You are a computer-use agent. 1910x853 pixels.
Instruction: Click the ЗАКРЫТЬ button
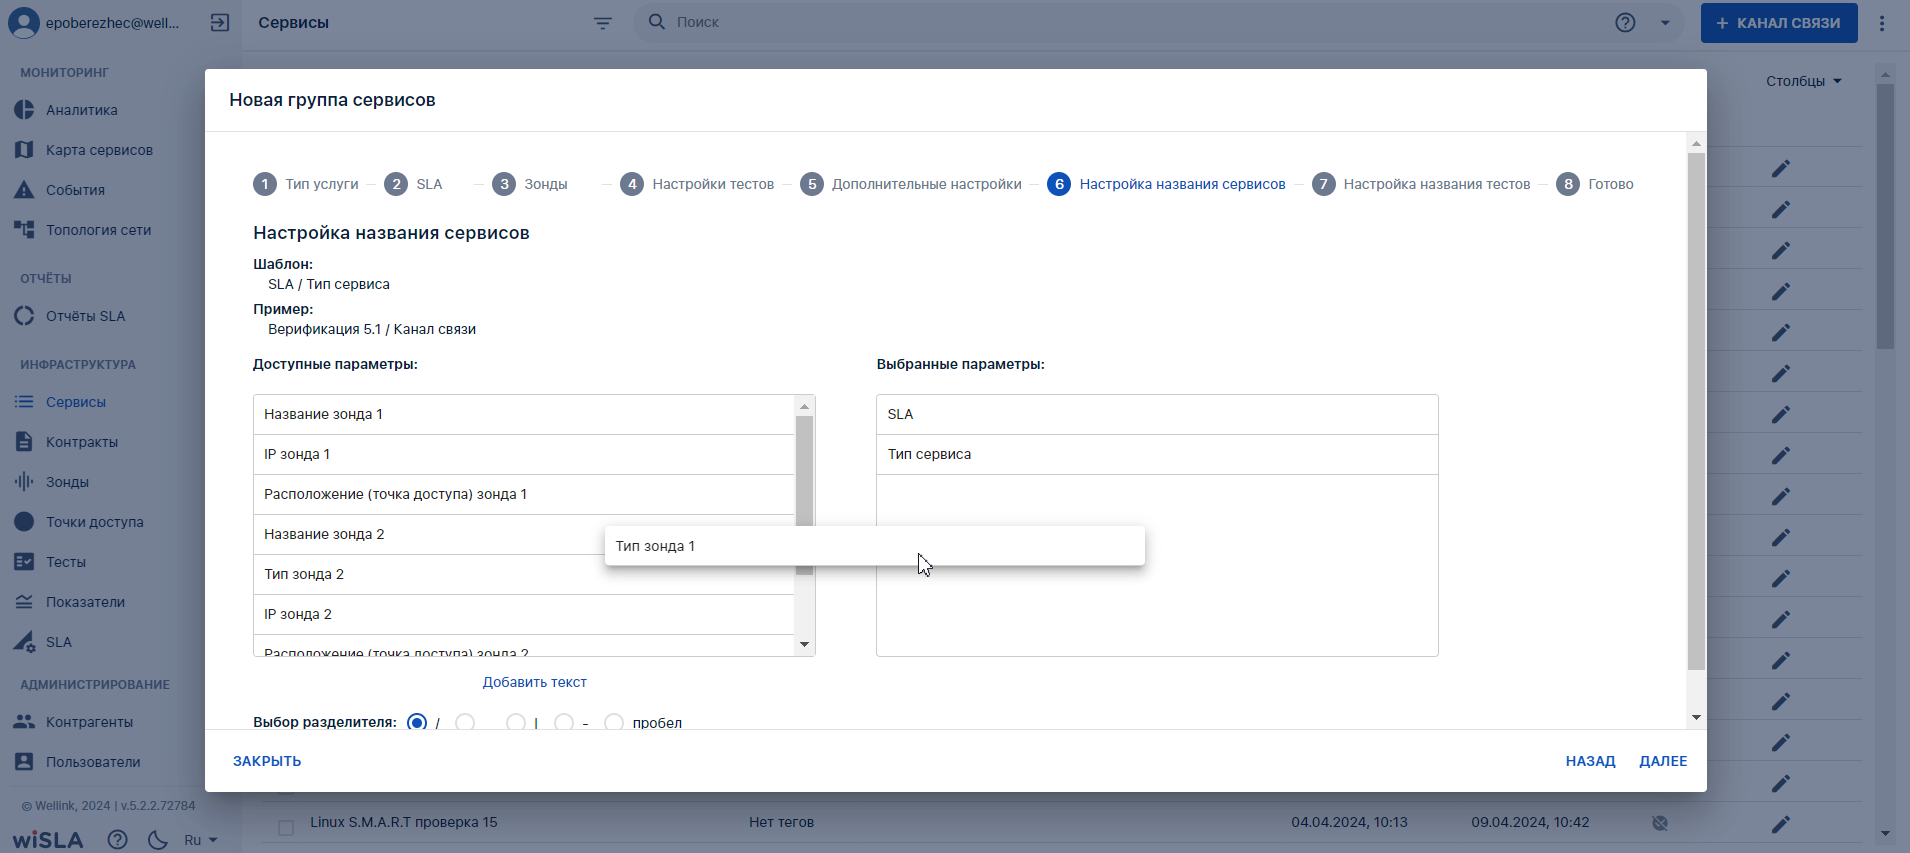(267, 761)
